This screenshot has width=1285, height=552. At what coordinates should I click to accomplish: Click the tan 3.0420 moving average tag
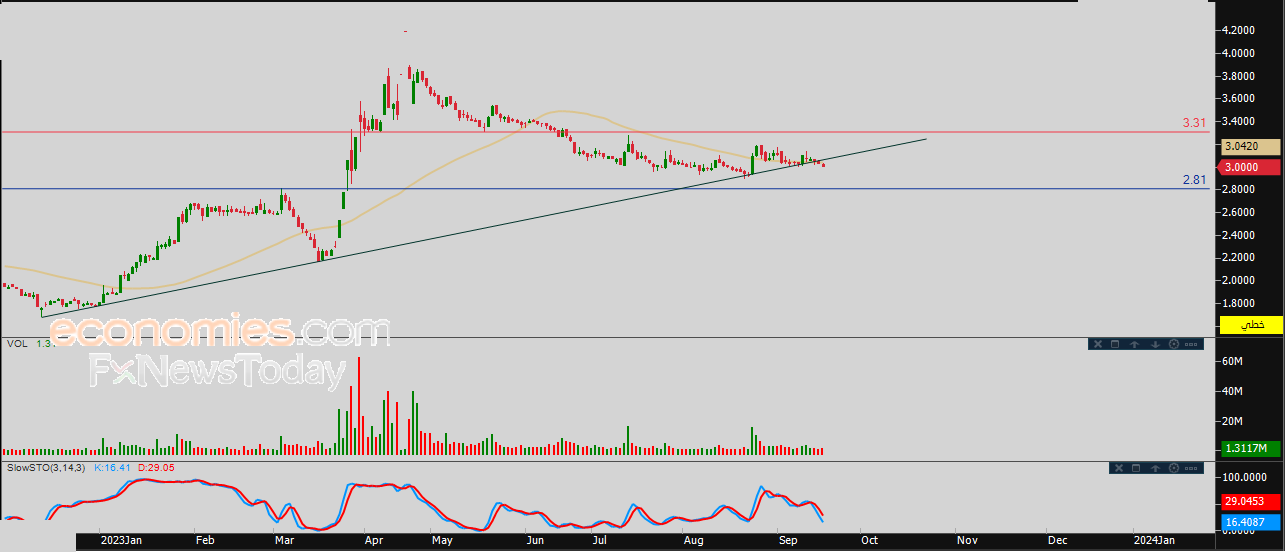pyautogui.click(x=1250, y=146)
